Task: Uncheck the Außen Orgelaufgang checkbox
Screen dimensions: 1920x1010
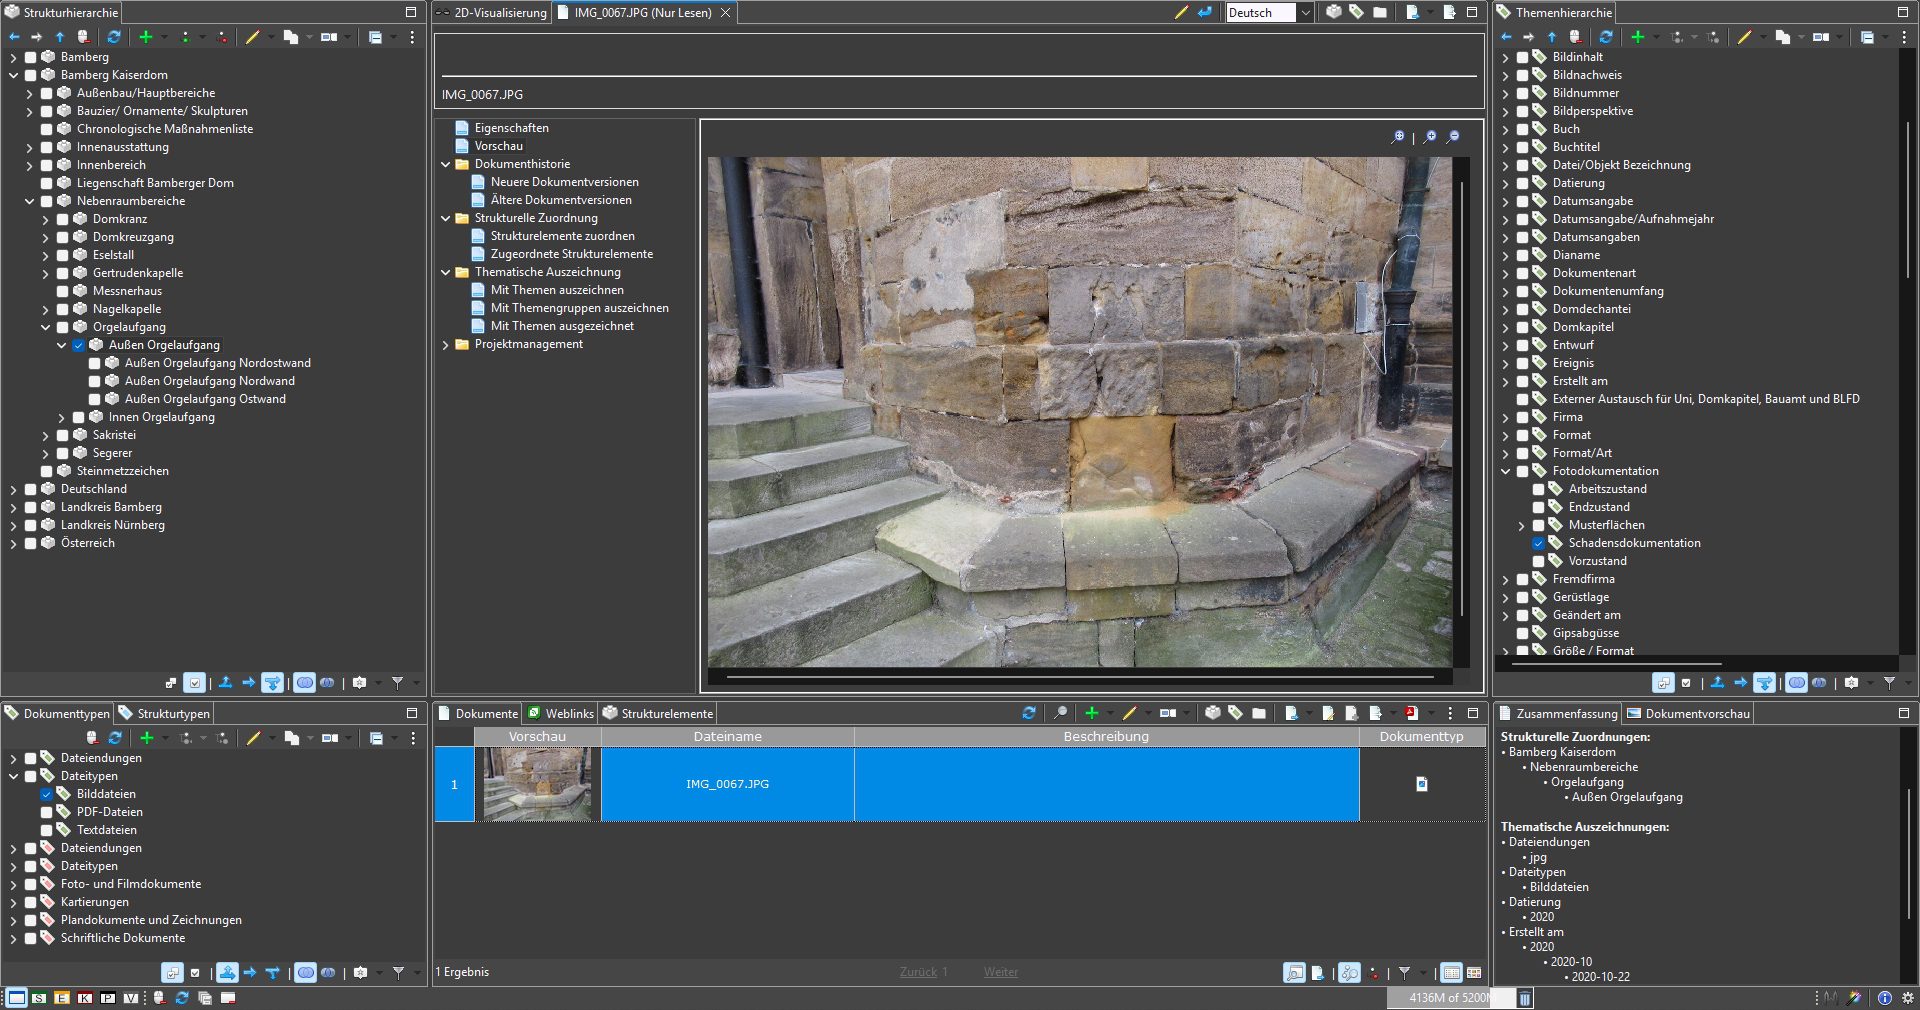Action: [x=79, y=345]
